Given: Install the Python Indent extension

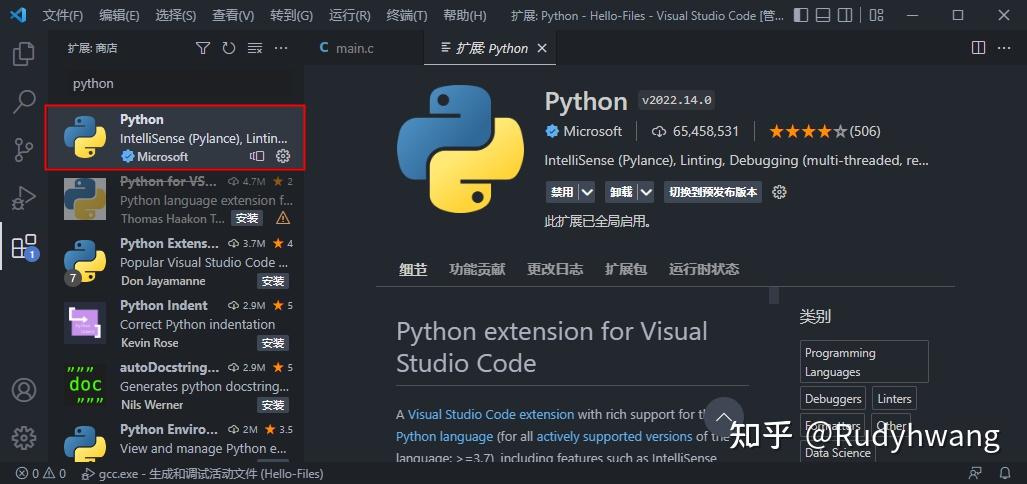Looking at the screenshot, I should coord(273,343).
